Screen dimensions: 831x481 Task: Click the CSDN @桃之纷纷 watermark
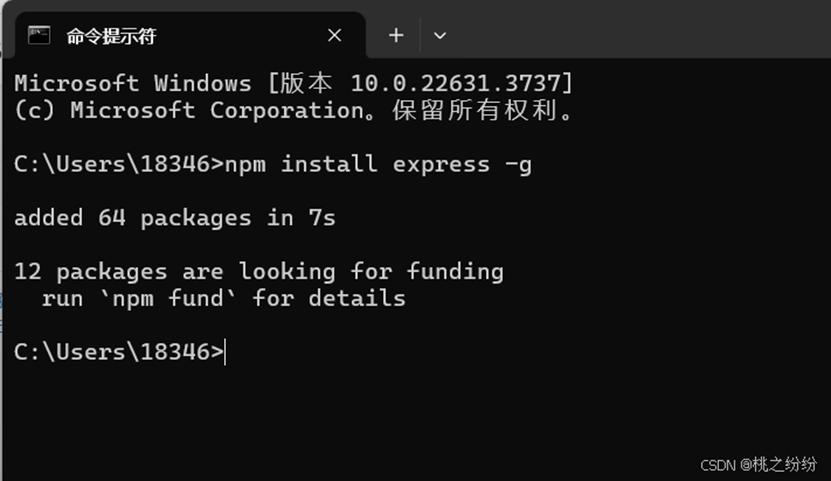click(x=758, y=465)
